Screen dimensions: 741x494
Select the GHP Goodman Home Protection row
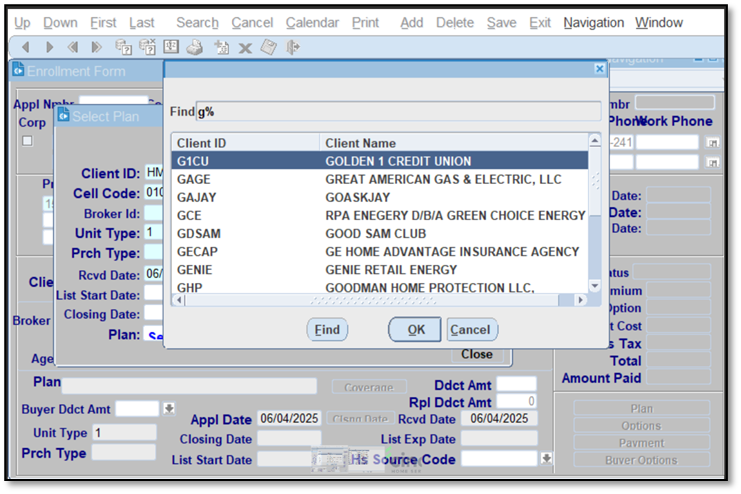380,286
